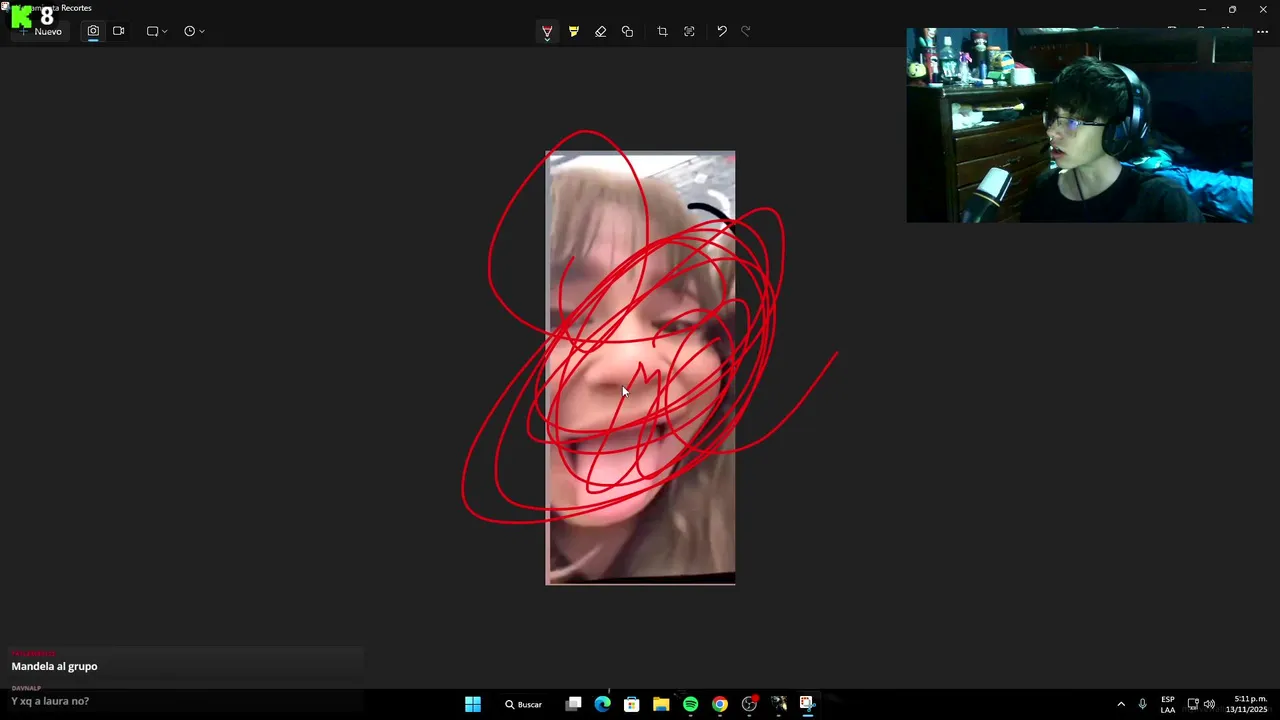The width and height of the screenshot is (1280, 720).
Task: Focus the Snipping Tool taskbar icon
Action: 807,704
